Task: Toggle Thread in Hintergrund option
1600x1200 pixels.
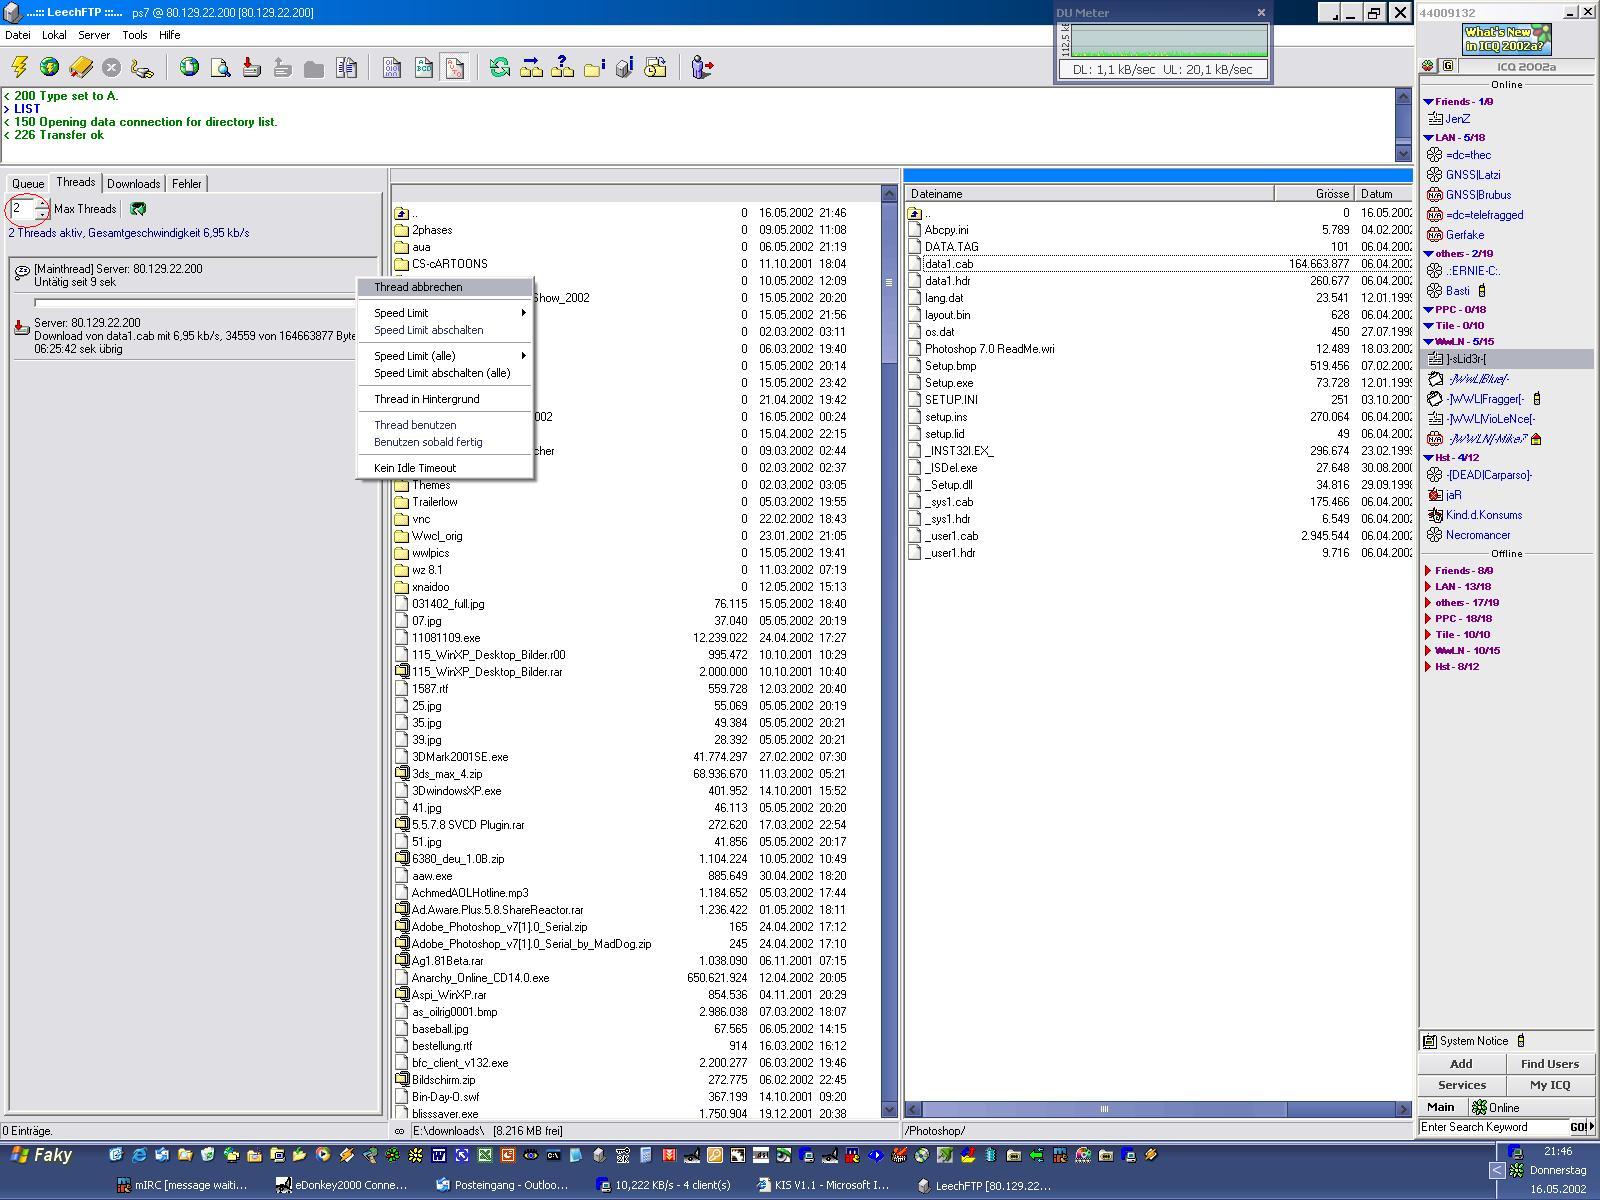Action: click(426, 399)
